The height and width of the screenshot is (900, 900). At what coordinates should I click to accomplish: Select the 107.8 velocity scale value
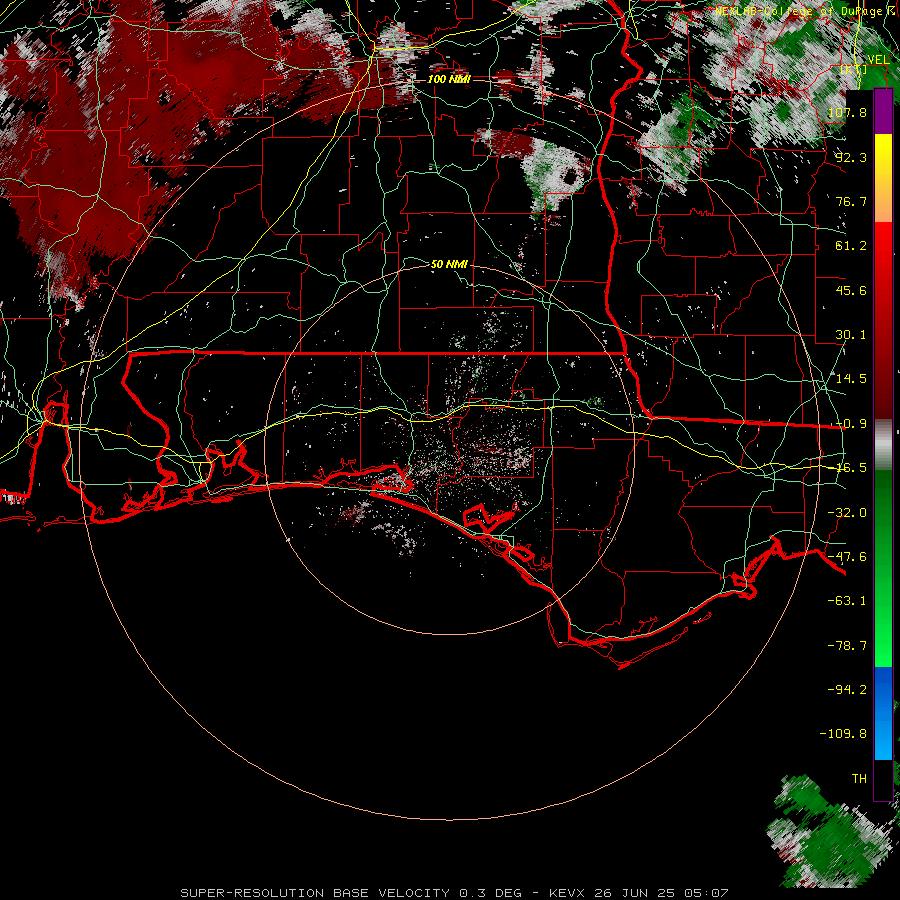[847, 112]
